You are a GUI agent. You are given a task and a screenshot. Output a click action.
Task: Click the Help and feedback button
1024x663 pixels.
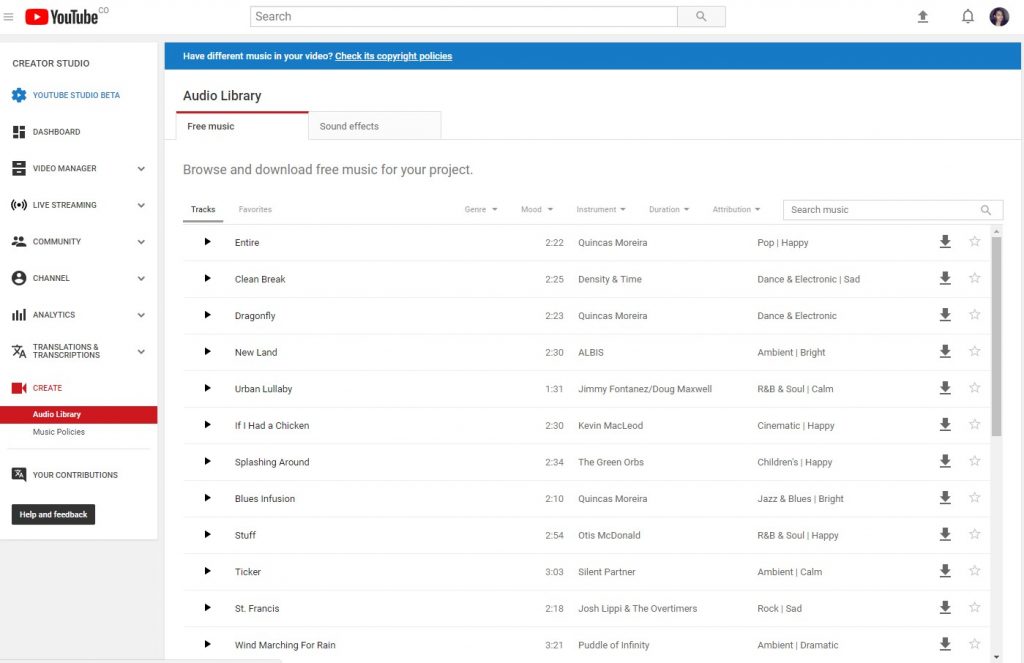pyautogui.click(x=54, y=515)
